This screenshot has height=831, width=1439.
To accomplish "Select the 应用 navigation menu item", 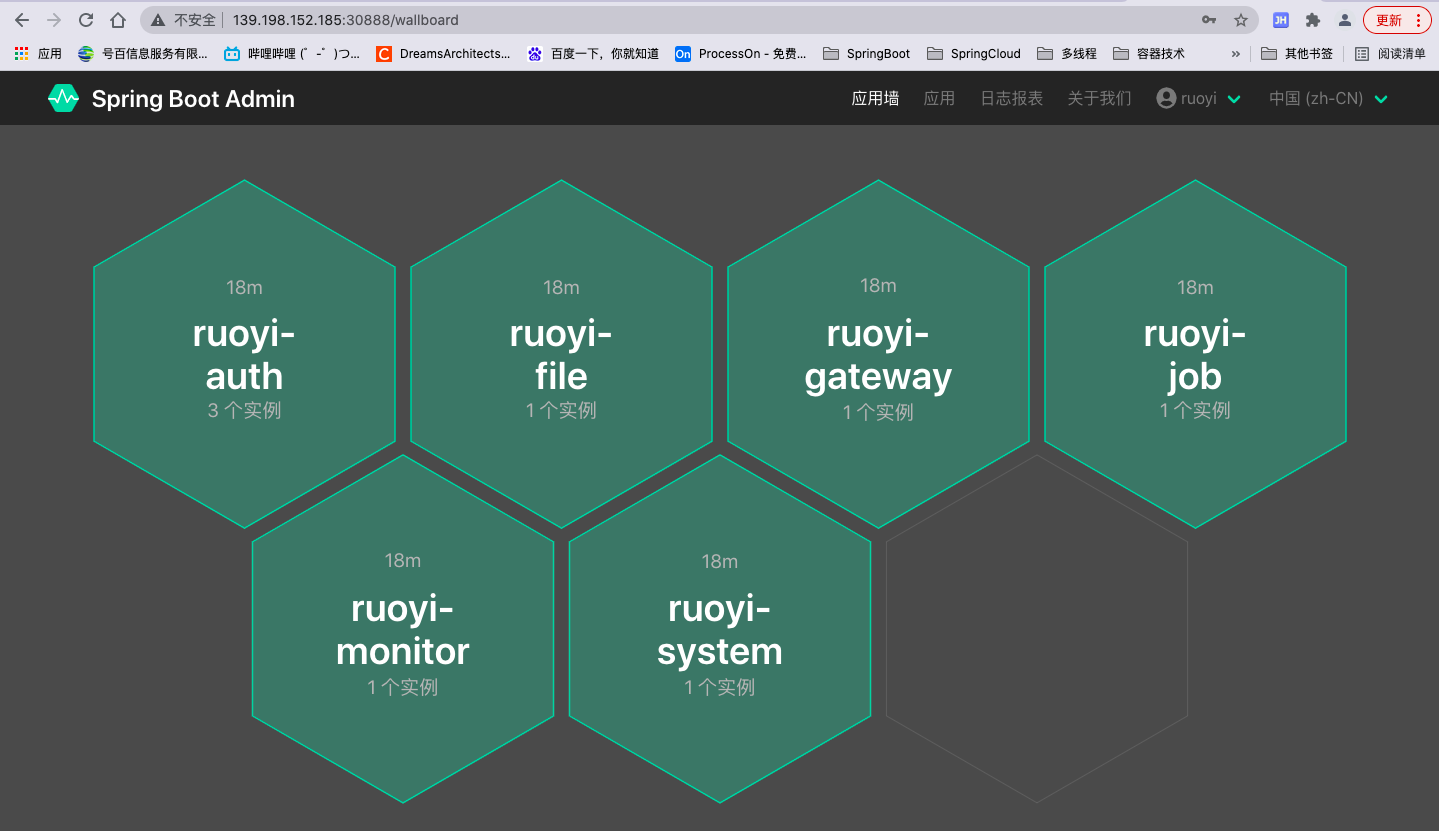I will [939, 98].
